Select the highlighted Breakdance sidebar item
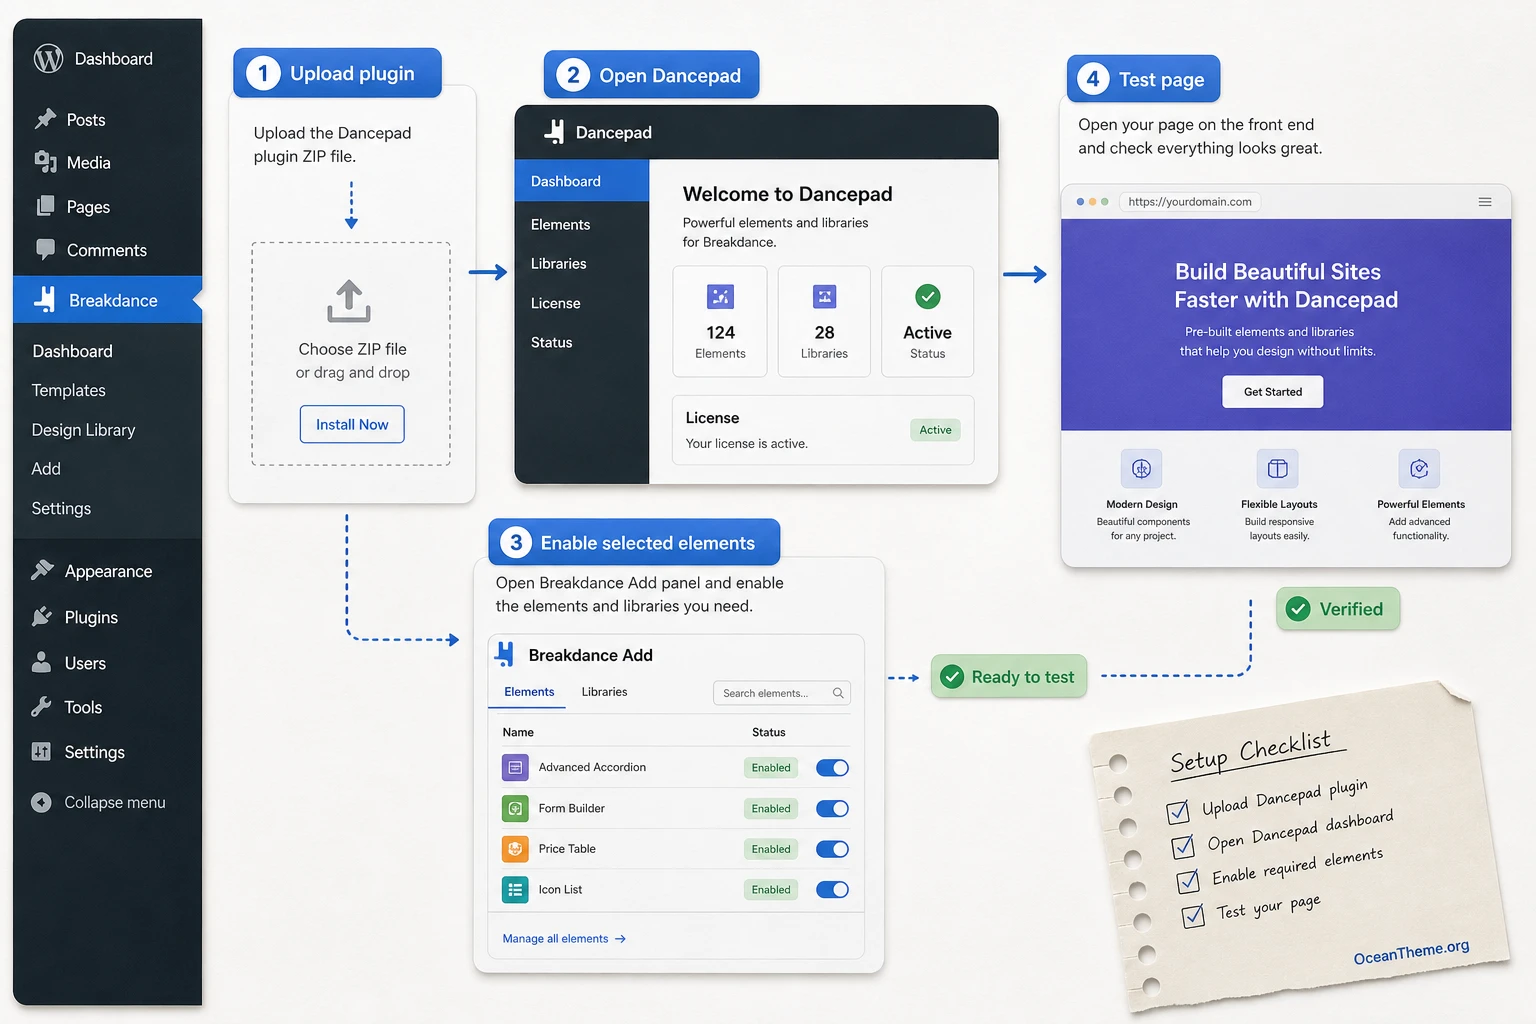Image resolution: width=1536 pixels, height=1024 pixels. click(x=108, y=300)
